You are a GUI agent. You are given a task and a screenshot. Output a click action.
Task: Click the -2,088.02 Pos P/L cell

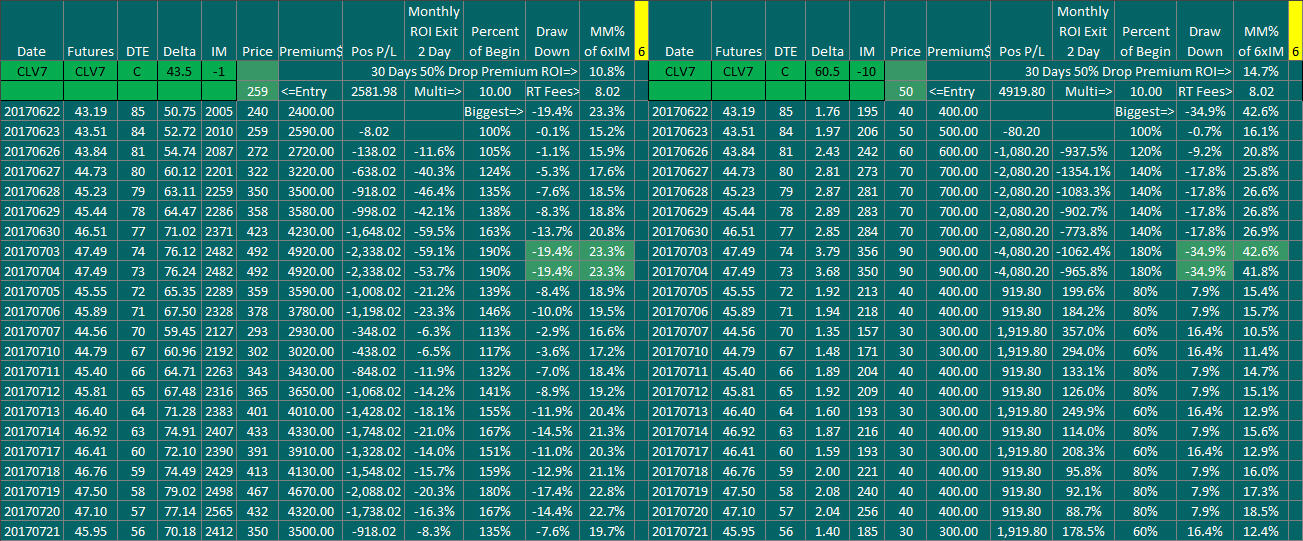[x=373, y=491]
